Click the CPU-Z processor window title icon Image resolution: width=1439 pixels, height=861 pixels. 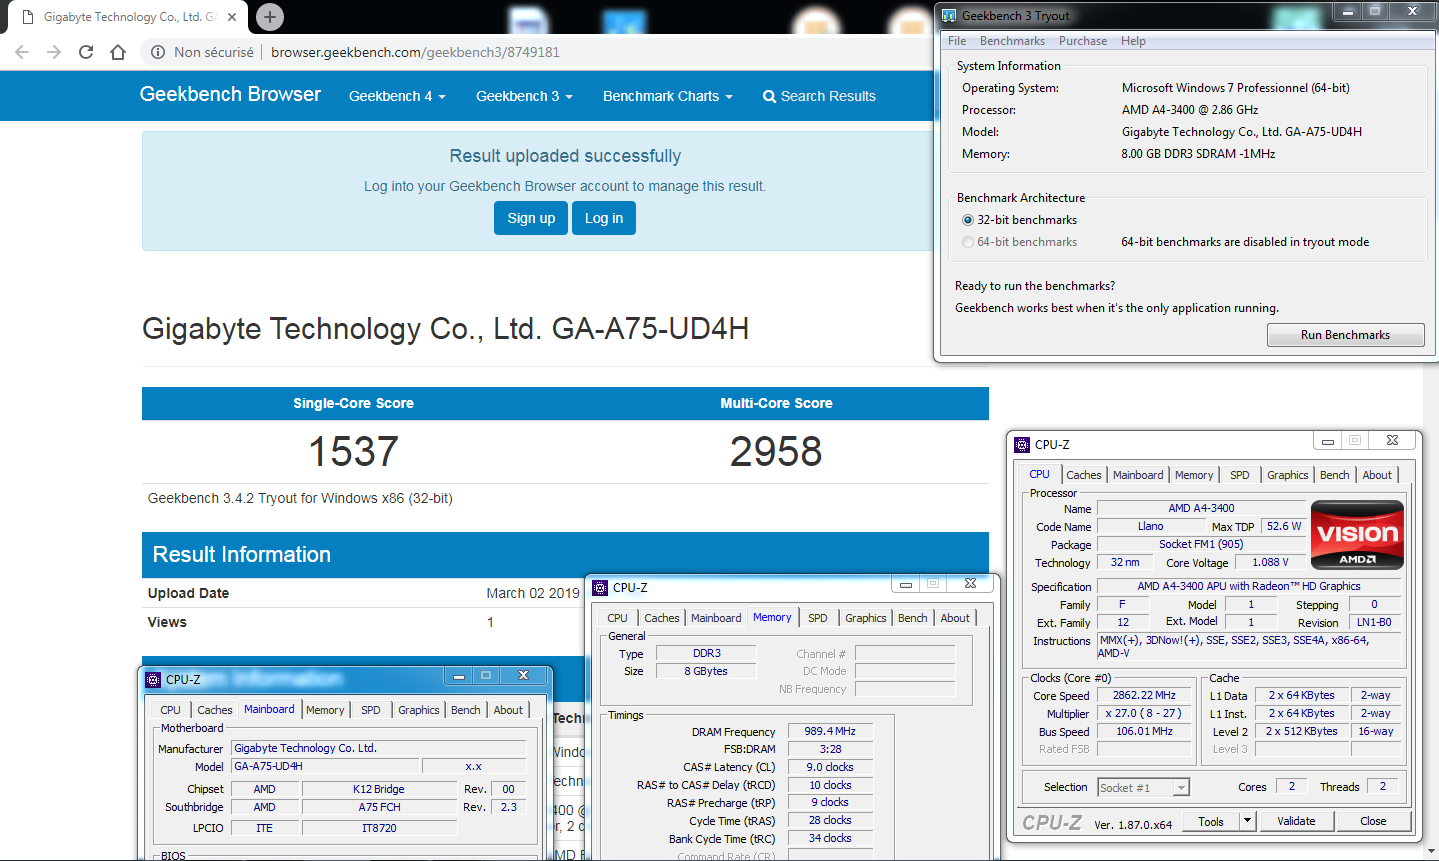tap(1021, 445)
